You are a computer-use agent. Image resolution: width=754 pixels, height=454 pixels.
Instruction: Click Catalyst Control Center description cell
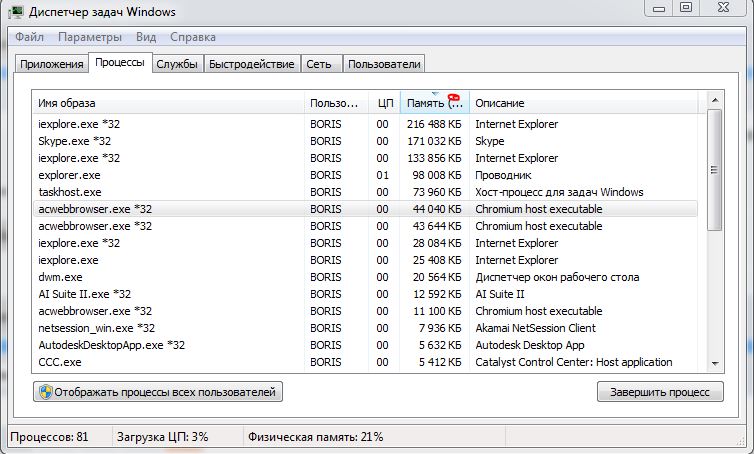pos(574,362)
